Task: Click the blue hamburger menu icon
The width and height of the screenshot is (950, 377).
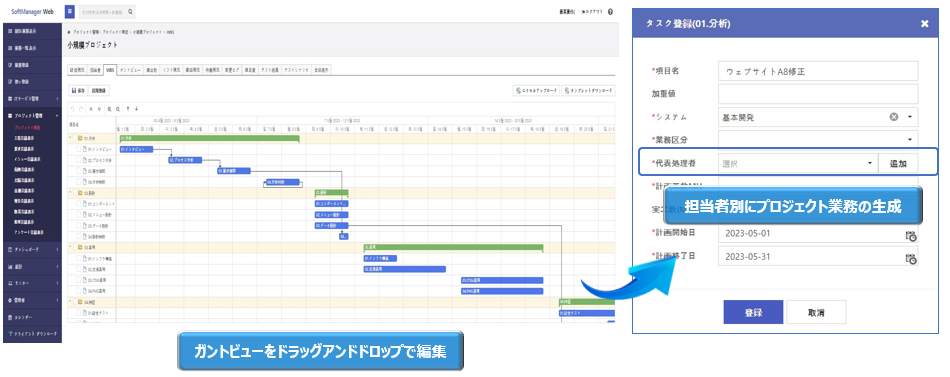Action: pyautogui.click(x=70, y=12)
